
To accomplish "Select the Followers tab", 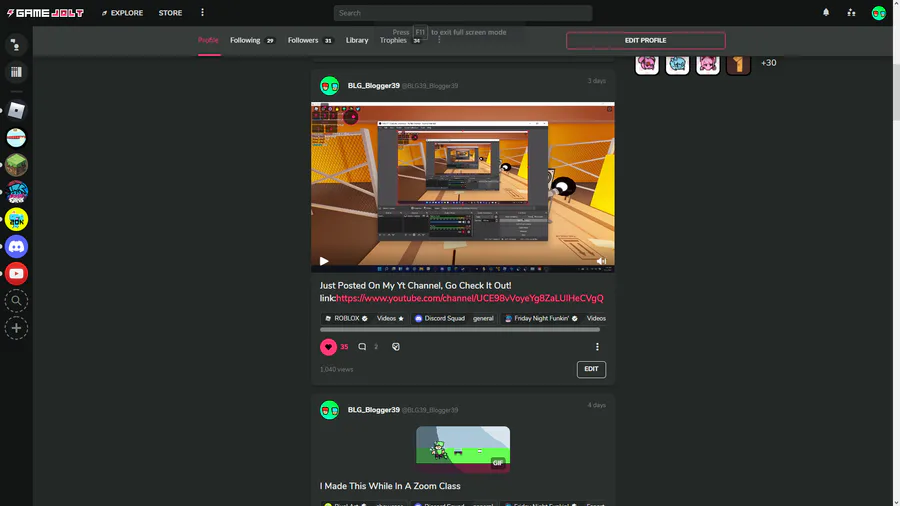I will [x=310, y=40].
